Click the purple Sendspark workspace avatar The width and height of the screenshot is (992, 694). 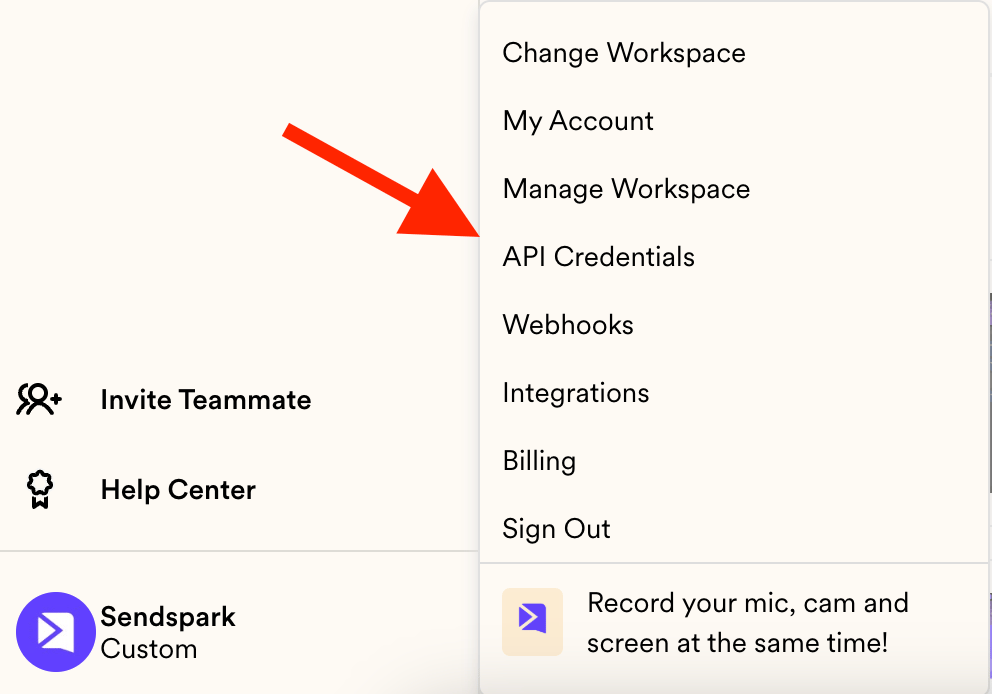pyautogui.click(x=56, y=631)
